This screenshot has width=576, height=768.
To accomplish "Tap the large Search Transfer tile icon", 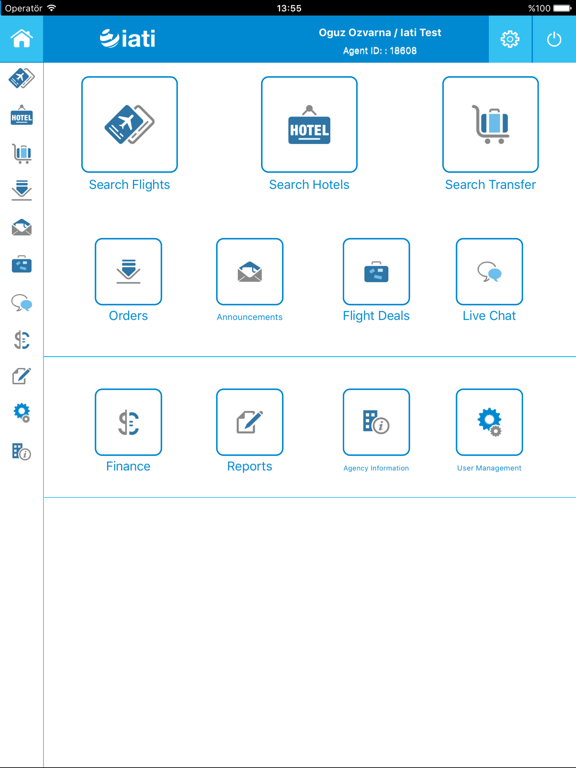I will click(x=490, y=124).
